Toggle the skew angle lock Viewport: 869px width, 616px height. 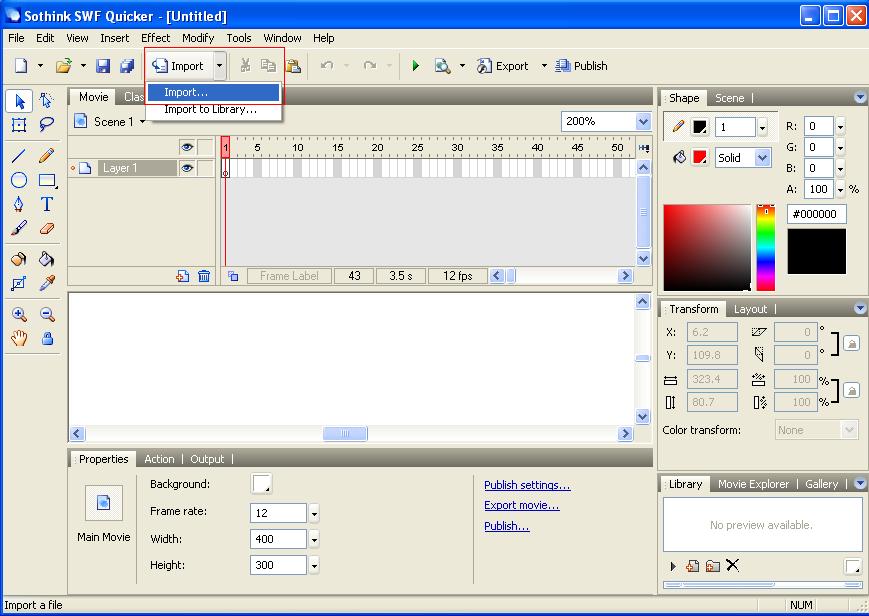(851, 343)
